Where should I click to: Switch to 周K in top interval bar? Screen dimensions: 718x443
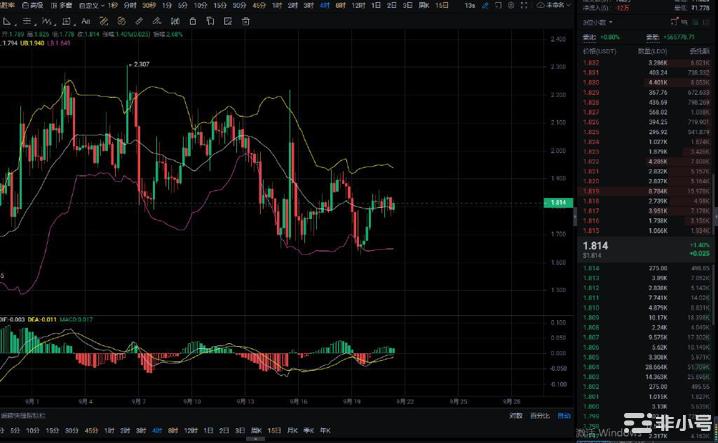point(424,5)
